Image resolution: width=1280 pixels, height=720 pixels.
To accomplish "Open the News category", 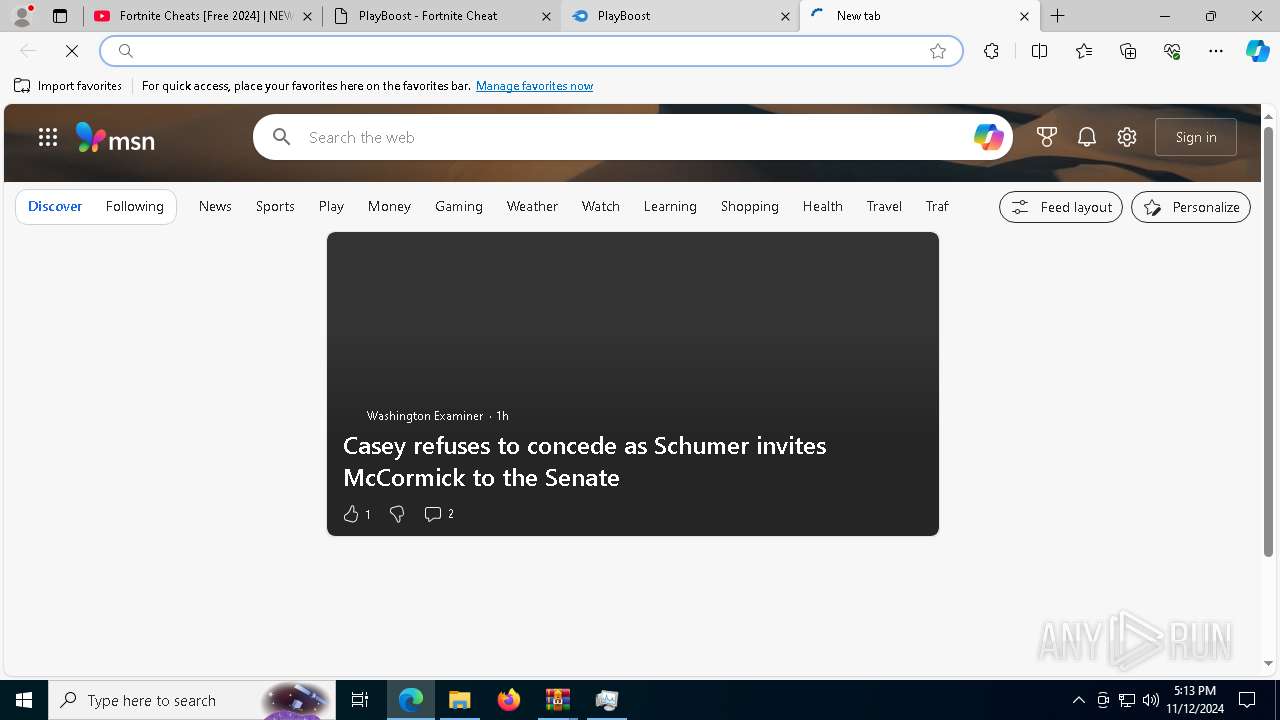I will coord(215,206).
